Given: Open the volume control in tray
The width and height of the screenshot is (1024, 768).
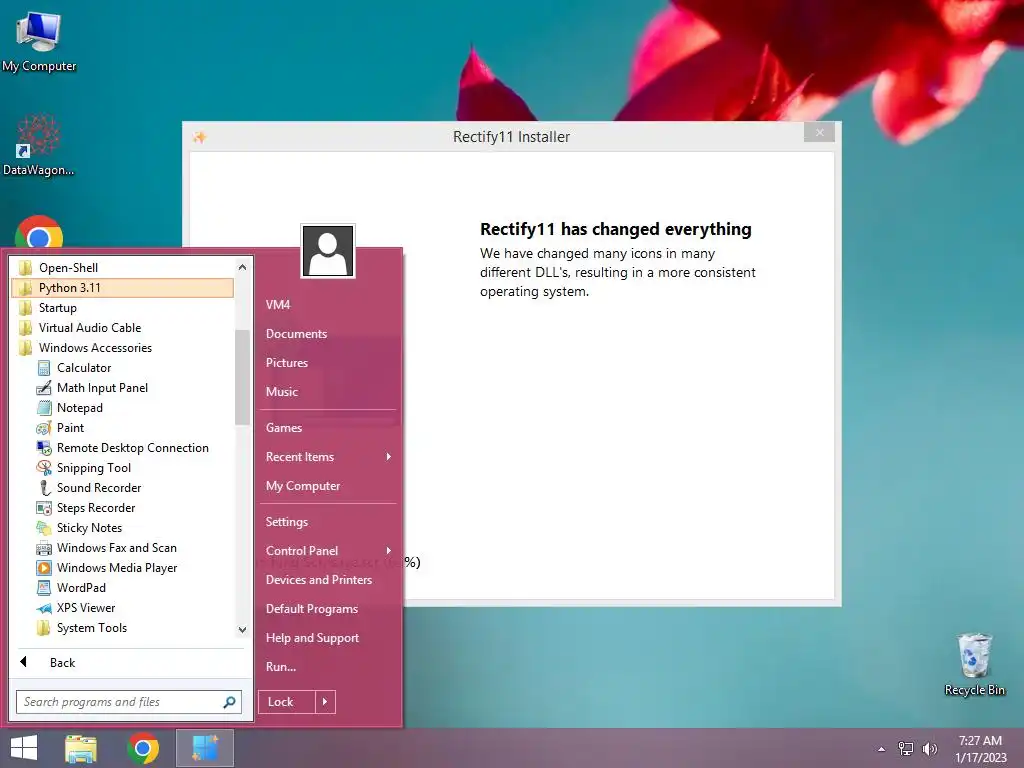Looking at the screenshot, I should point(929,749).
